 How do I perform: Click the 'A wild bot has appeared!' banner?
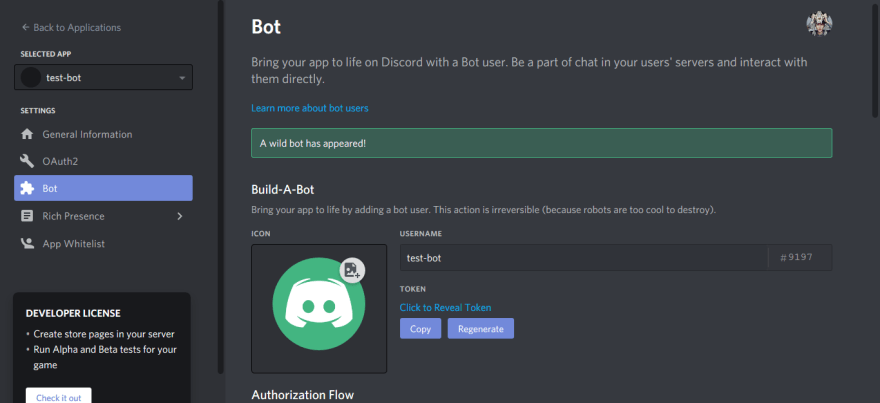coord(542,143)
